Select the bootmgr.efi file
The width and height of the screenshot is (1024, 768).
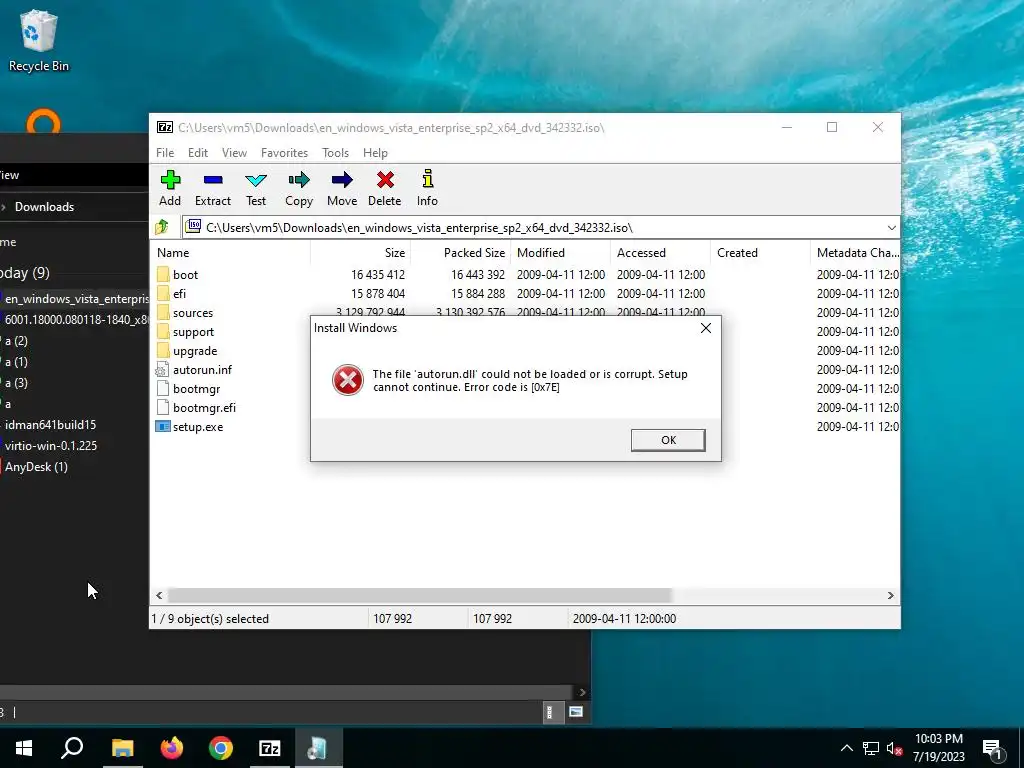204,408
